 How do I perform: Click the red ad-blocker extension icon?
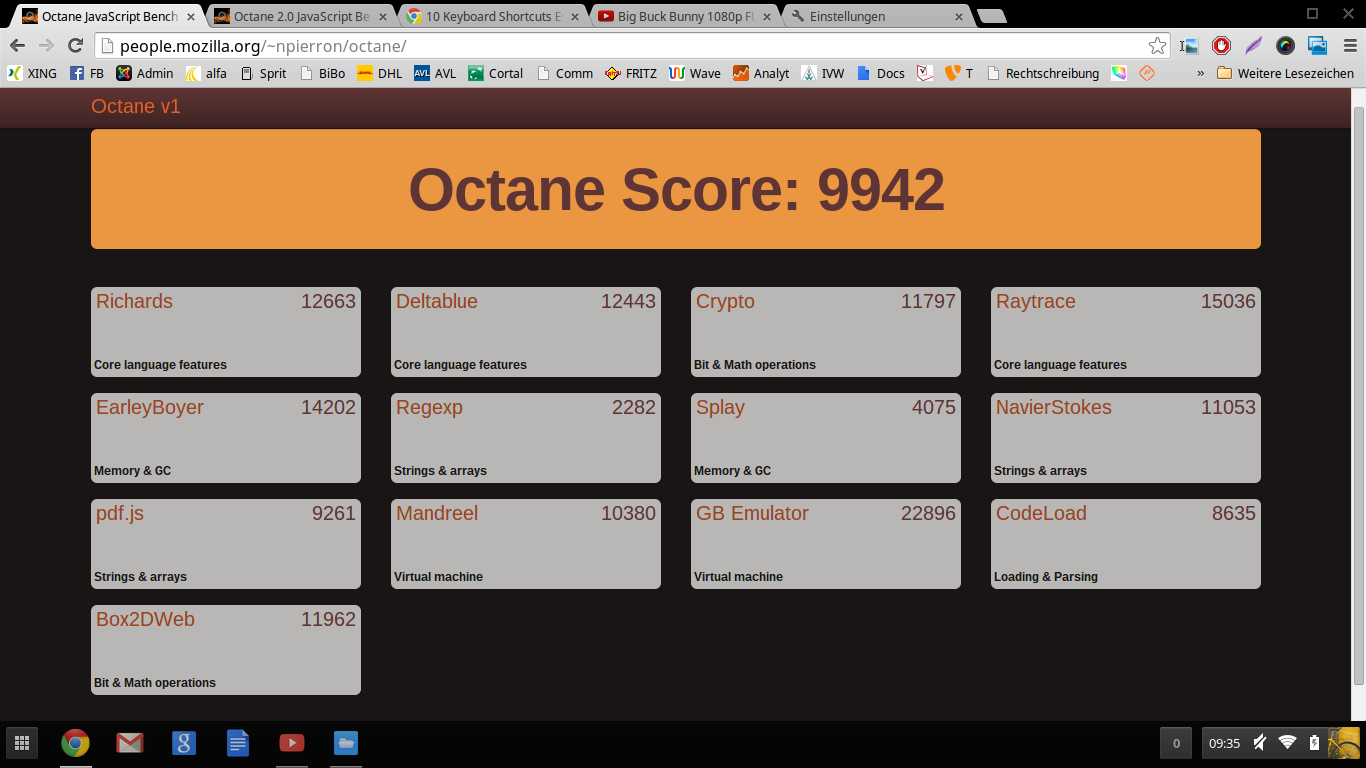click(x=1221, y=46)
